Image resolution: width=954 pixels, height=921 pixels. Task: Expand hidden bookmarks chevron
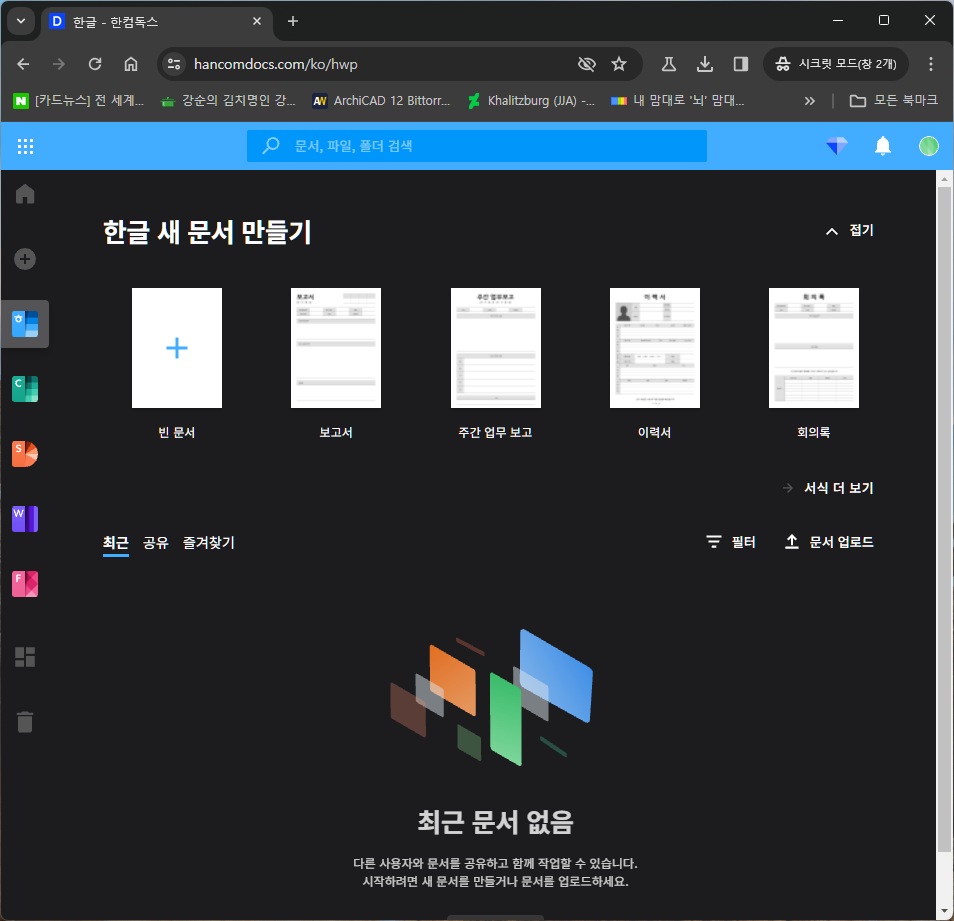pyautogui.click(x=809, y=101)
